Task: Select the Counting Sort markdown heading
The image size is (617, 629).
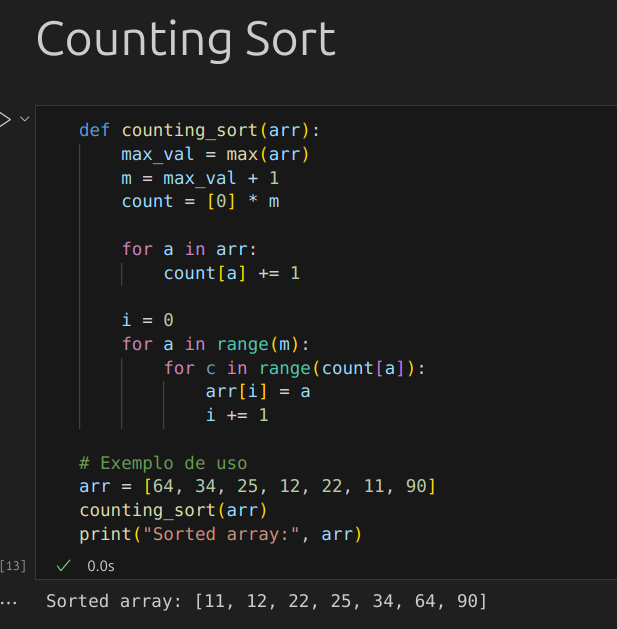Action: (186, 40)
